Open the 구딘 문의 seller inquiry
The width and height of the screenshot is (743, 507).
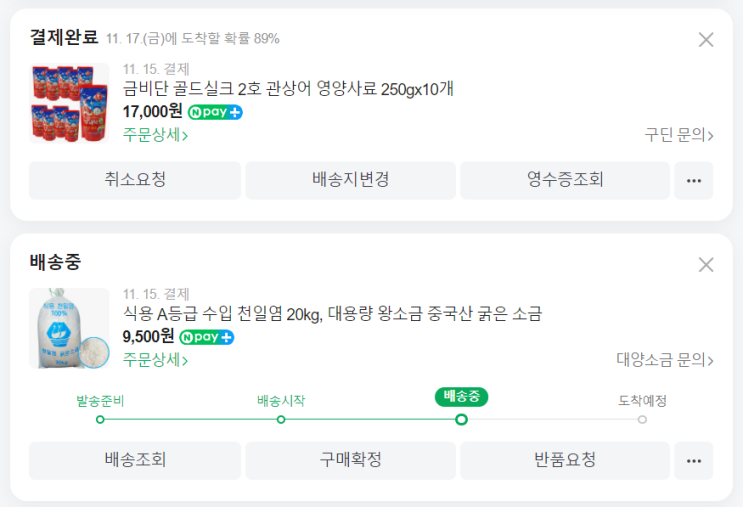[x=679, y=135]
